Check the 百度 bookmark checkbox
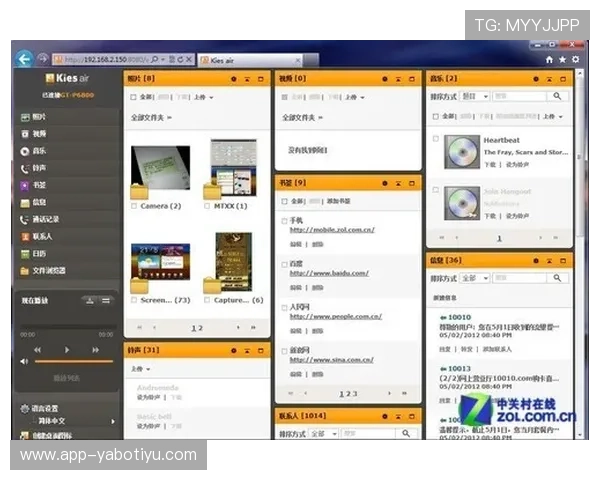Screen dimensions: 600x480 [284, 264]
